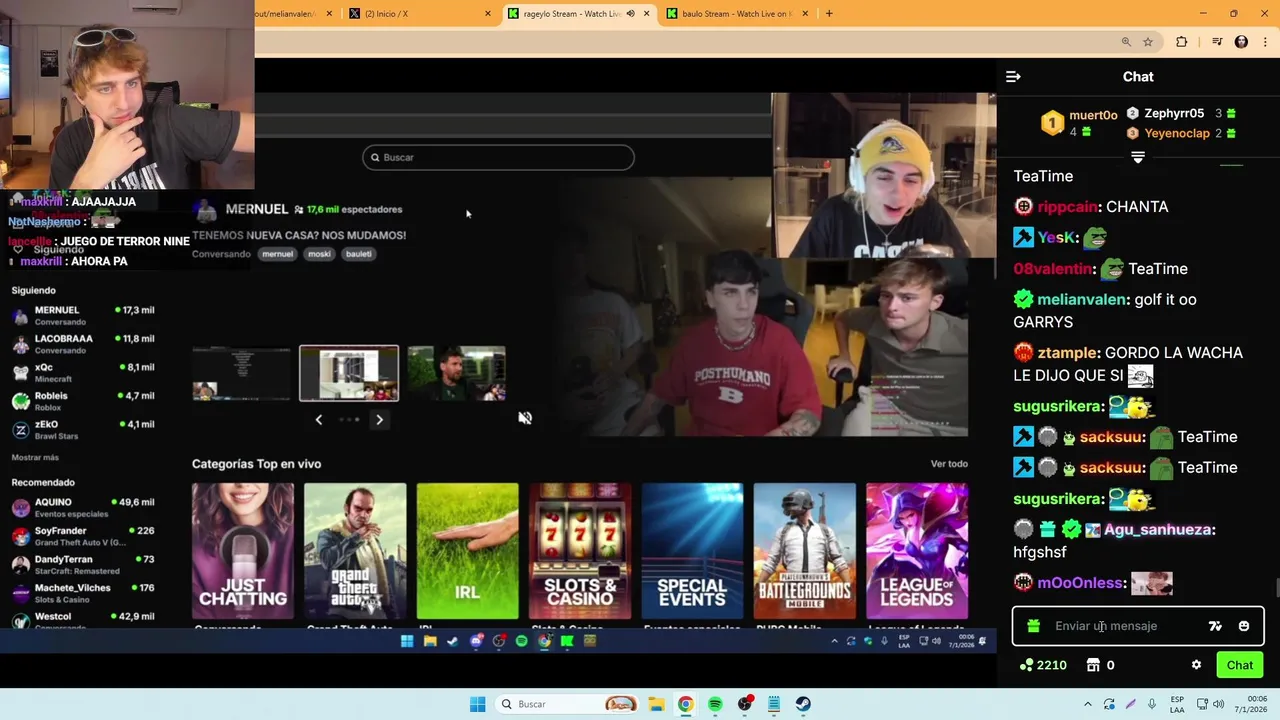Expand the gift leaderboard arrow
1280x720 pixels.
click(1137, 157)
